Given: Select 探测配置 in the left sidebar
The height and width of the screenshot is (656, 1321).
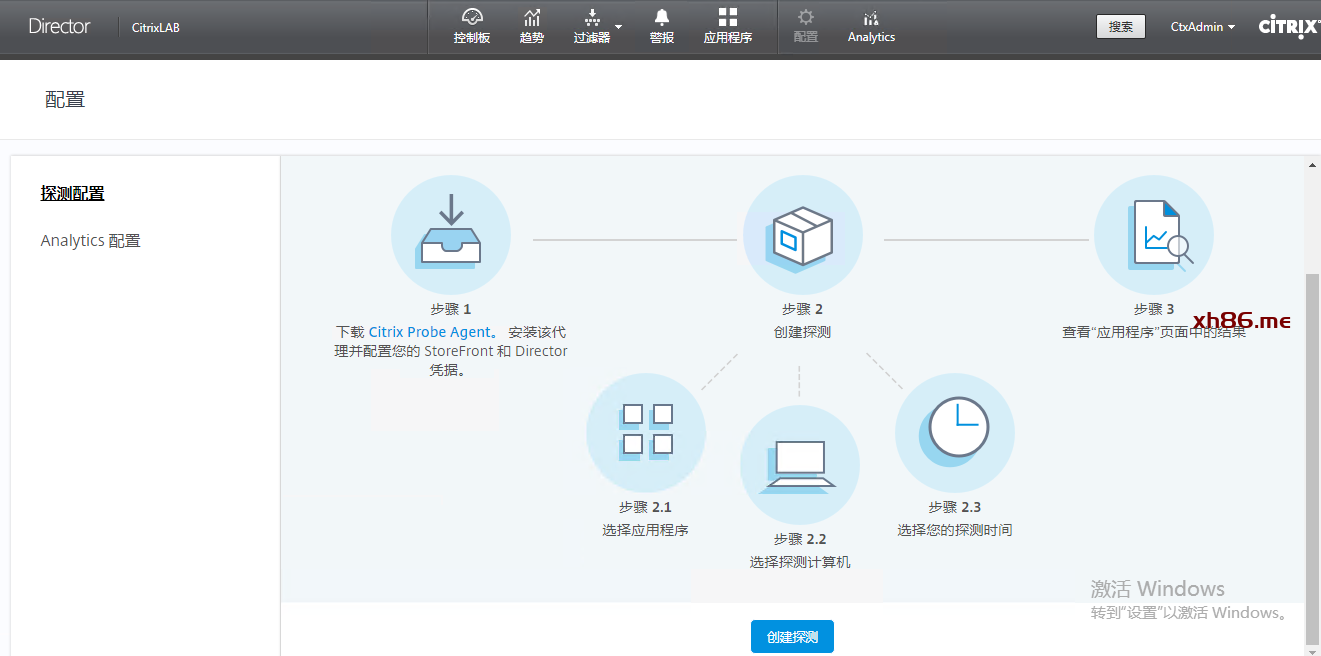Looking at the screenshot, I should pos(72,194).
